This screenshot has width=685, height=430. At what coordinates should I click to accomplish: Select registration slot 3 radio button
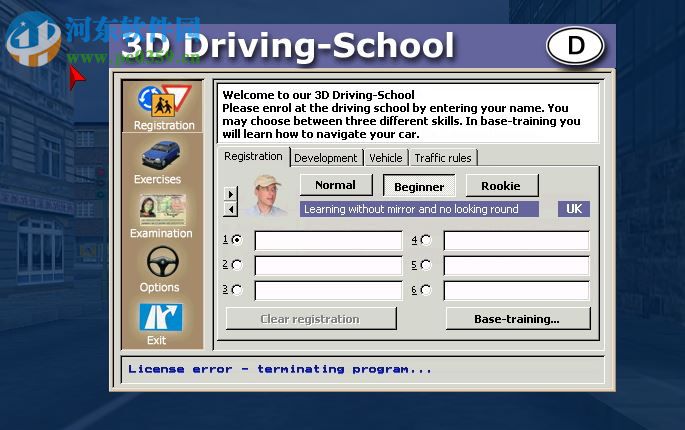point(236,289)
